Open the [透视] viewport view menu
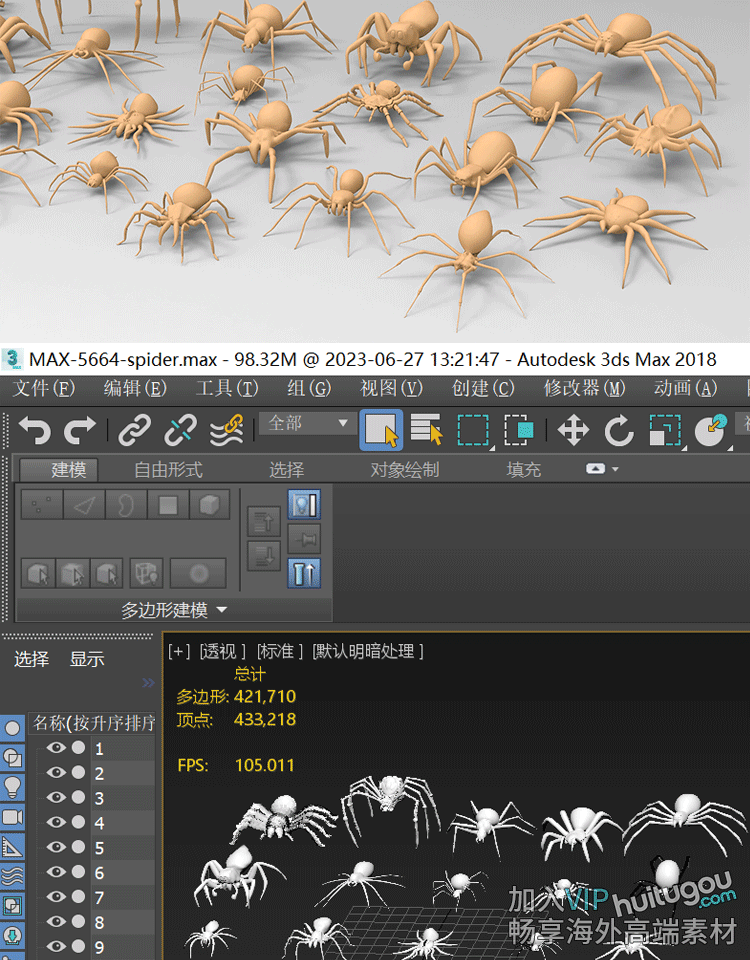 point(224,651)
